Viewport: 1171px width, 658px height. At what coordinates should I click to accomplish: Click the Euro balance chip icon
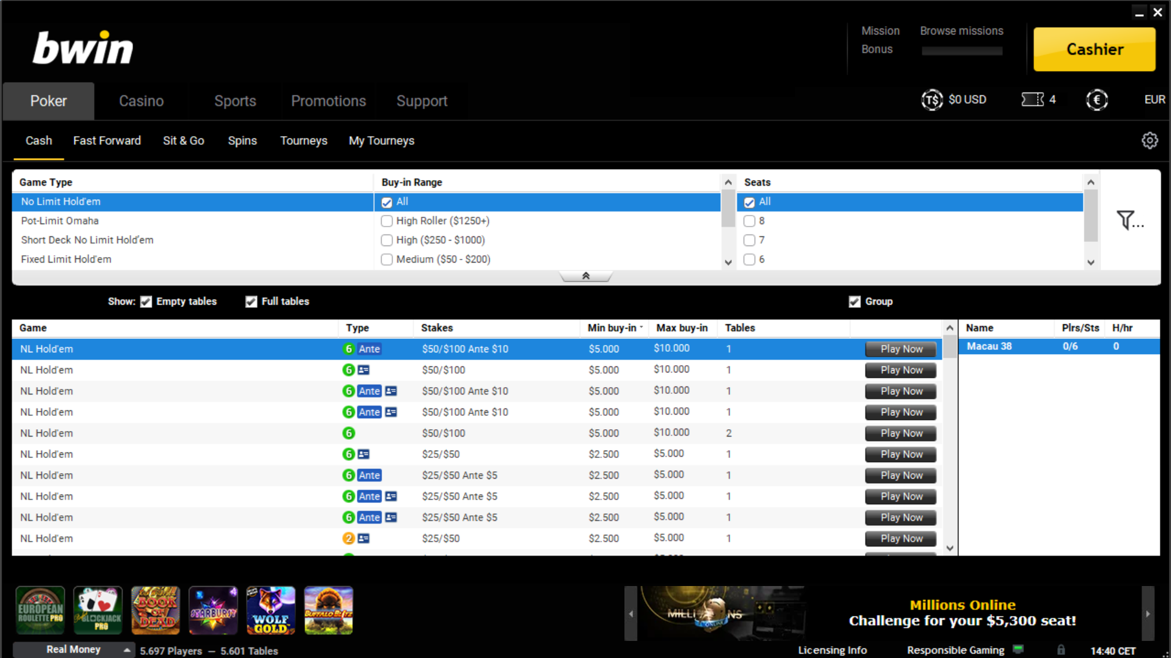tap(1097, 100)
